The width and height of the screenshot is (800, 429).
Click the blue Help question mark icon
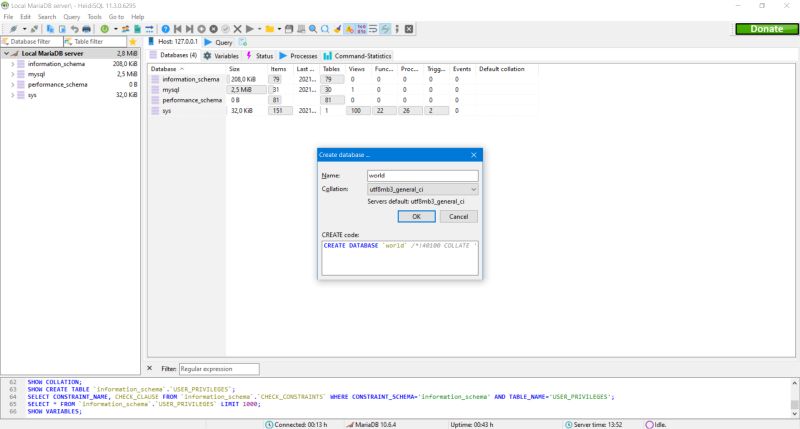pyautogui.click(x=165, y=29)
